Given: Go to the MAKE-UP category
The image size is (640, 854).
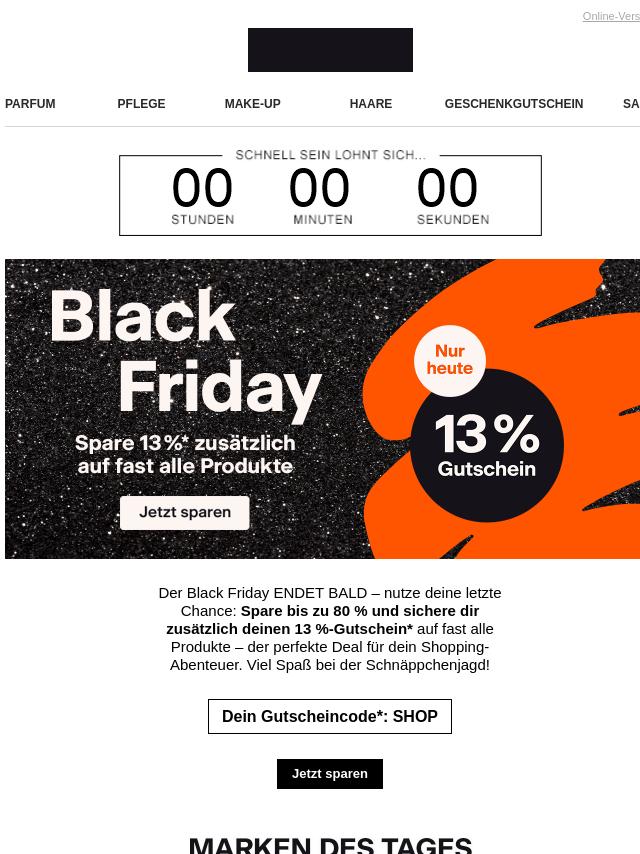Looking at the screenshot, I should tap(252, 103).
